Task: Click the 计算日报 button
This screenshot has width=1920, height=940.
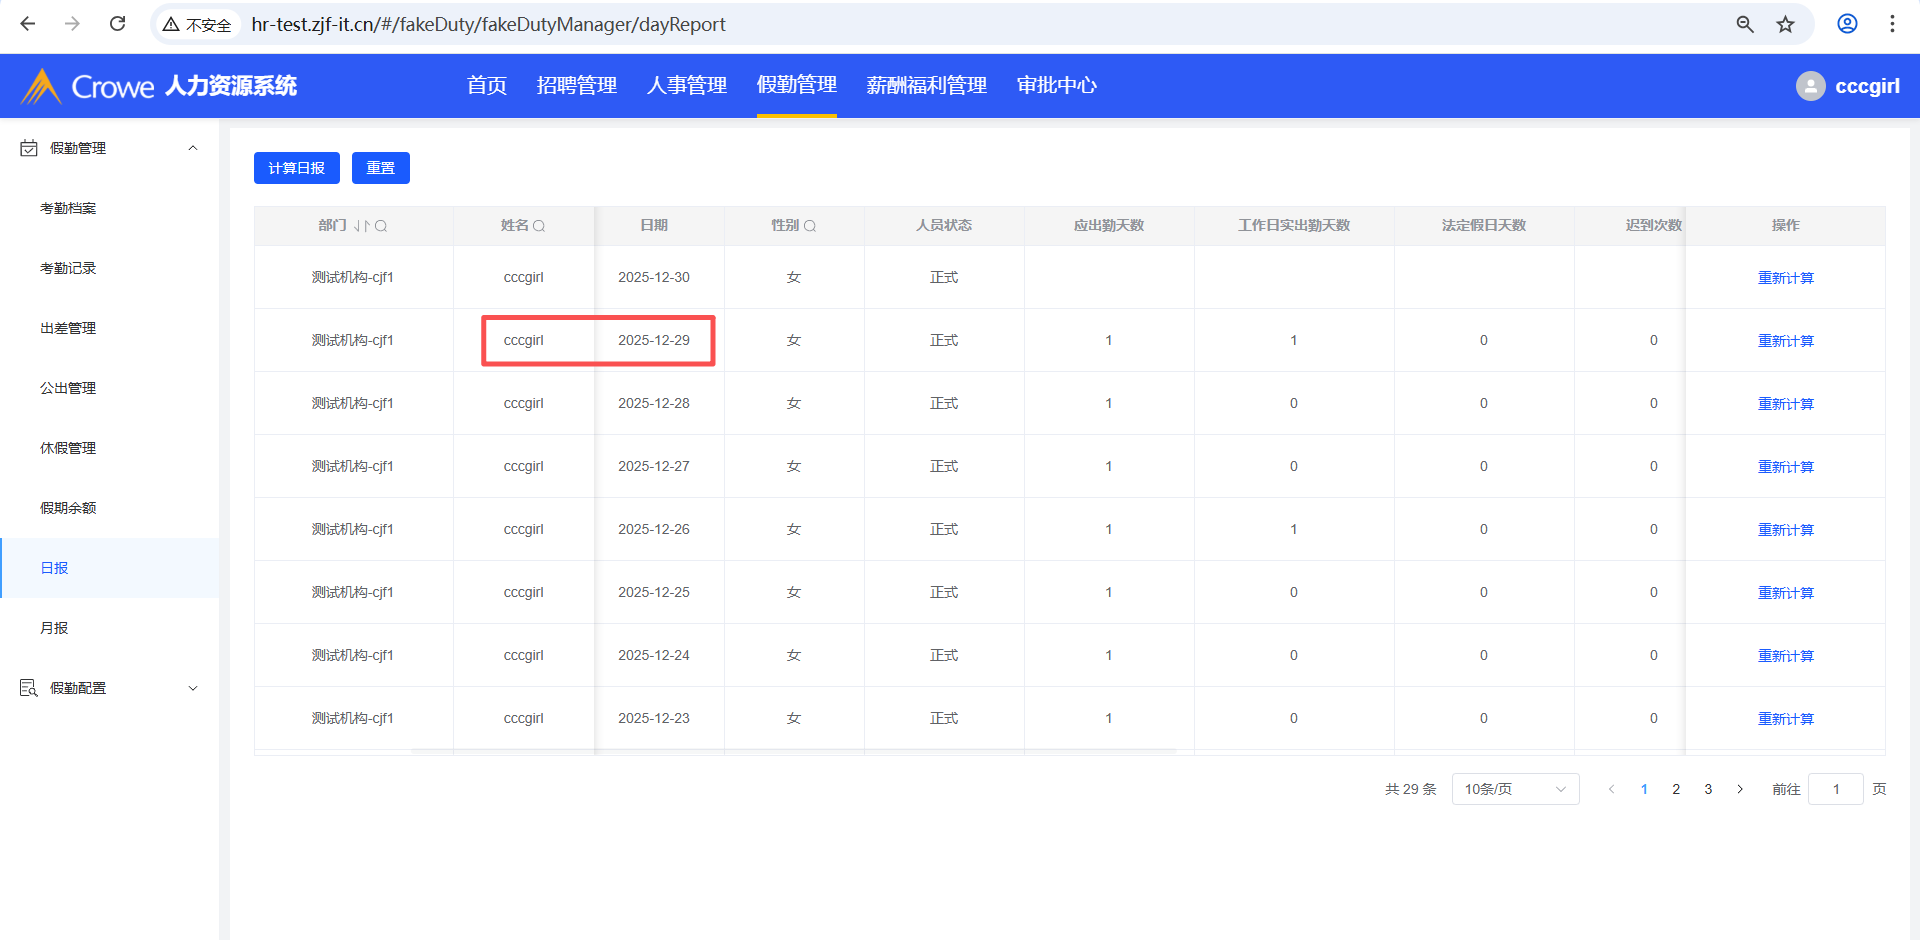Action: 296,168
